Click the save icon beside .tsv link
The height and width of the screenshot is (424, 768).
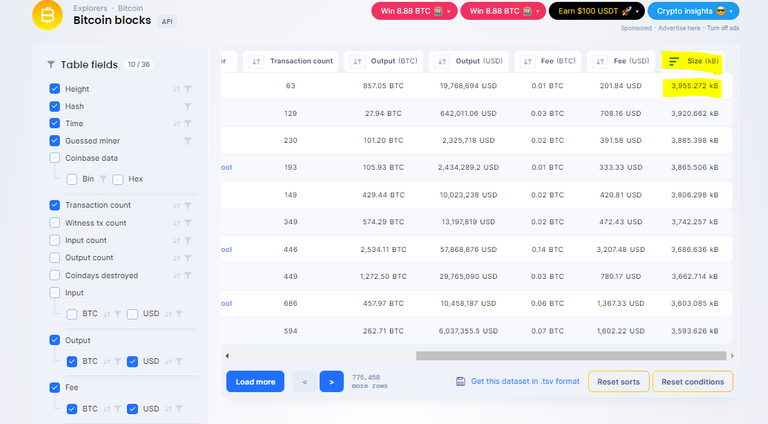tap(460, 381)
